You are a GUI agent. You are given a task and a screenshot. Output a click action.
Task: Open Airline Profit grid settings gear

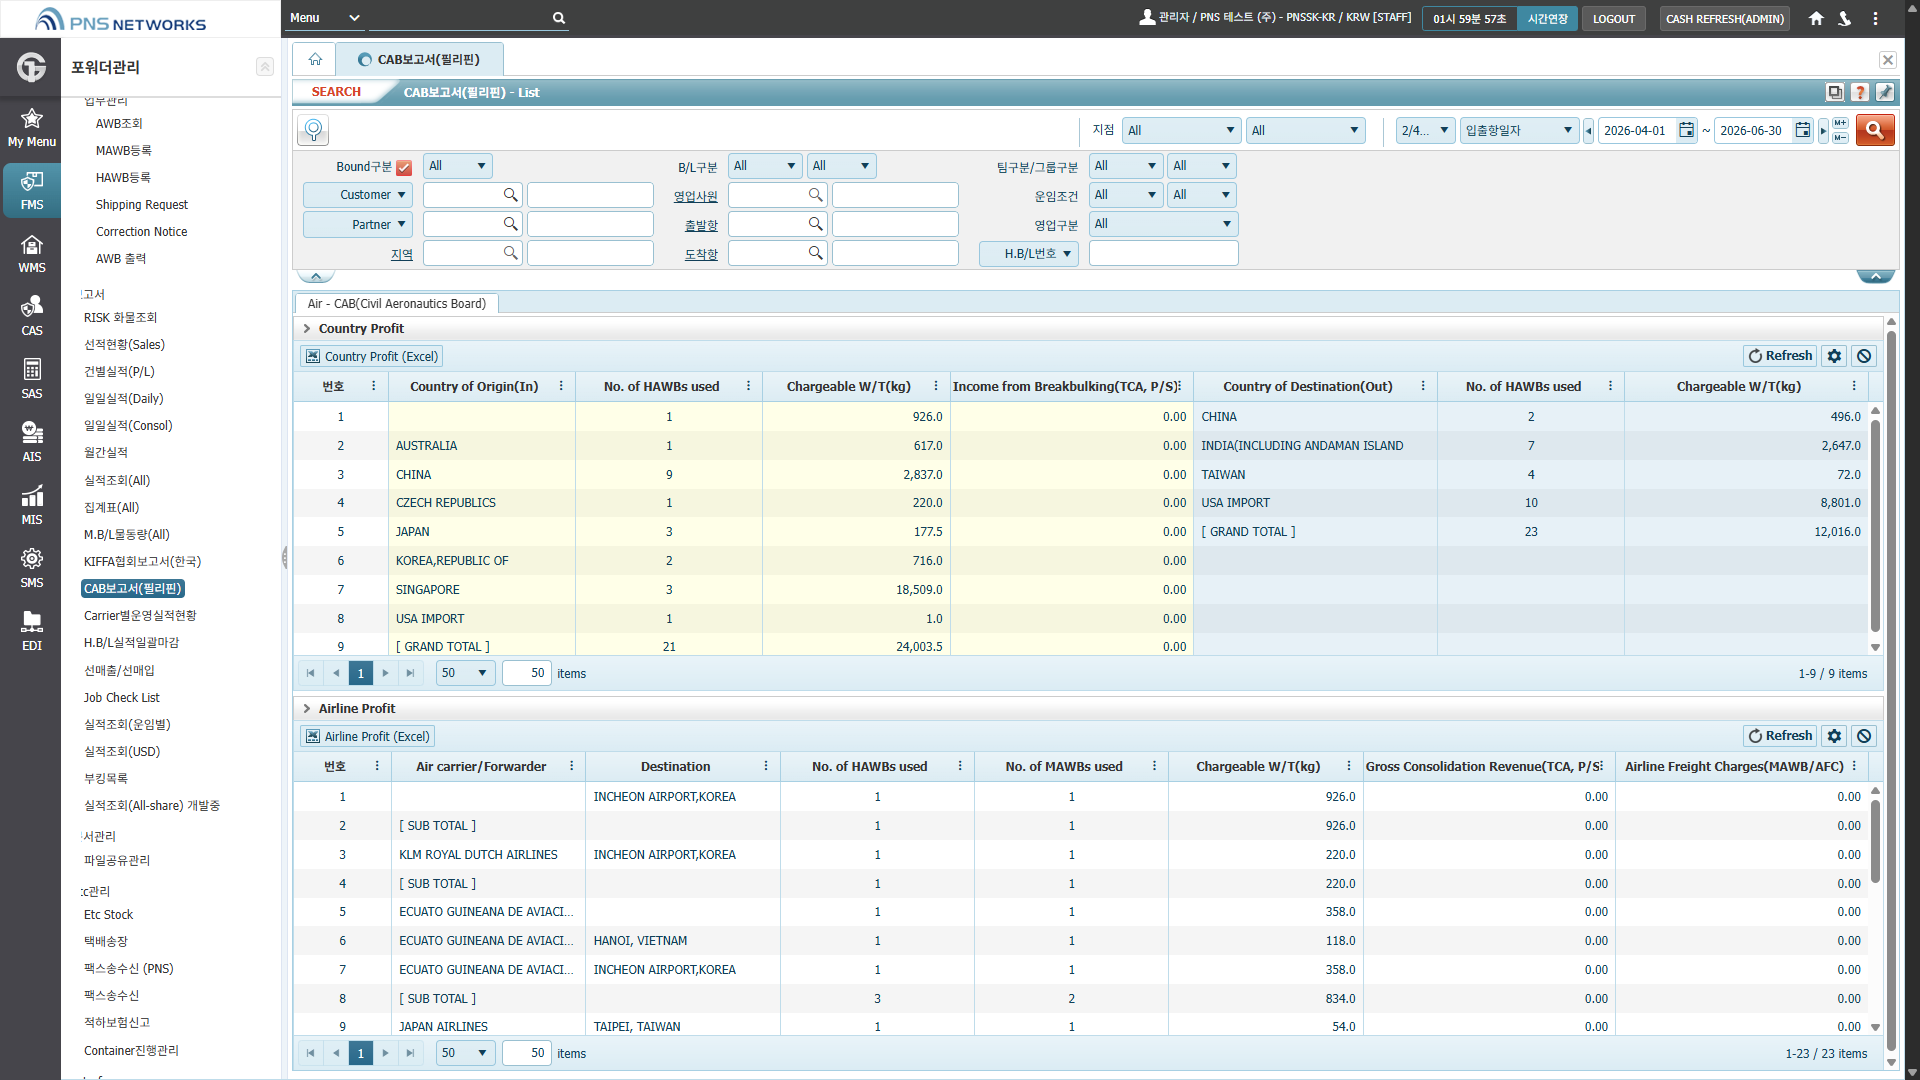[1834, 736]
